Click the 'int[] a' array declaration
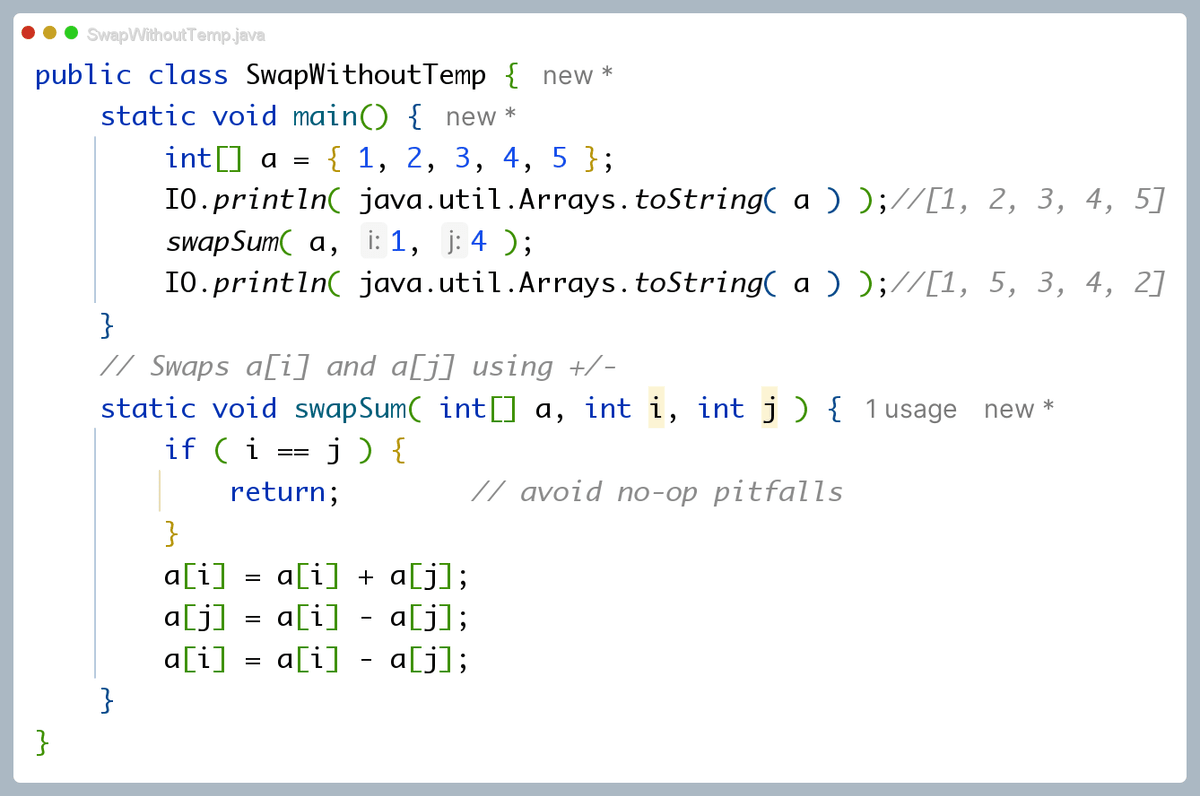Viewport: 1200px width, 796px height. [x=221, y=158]
